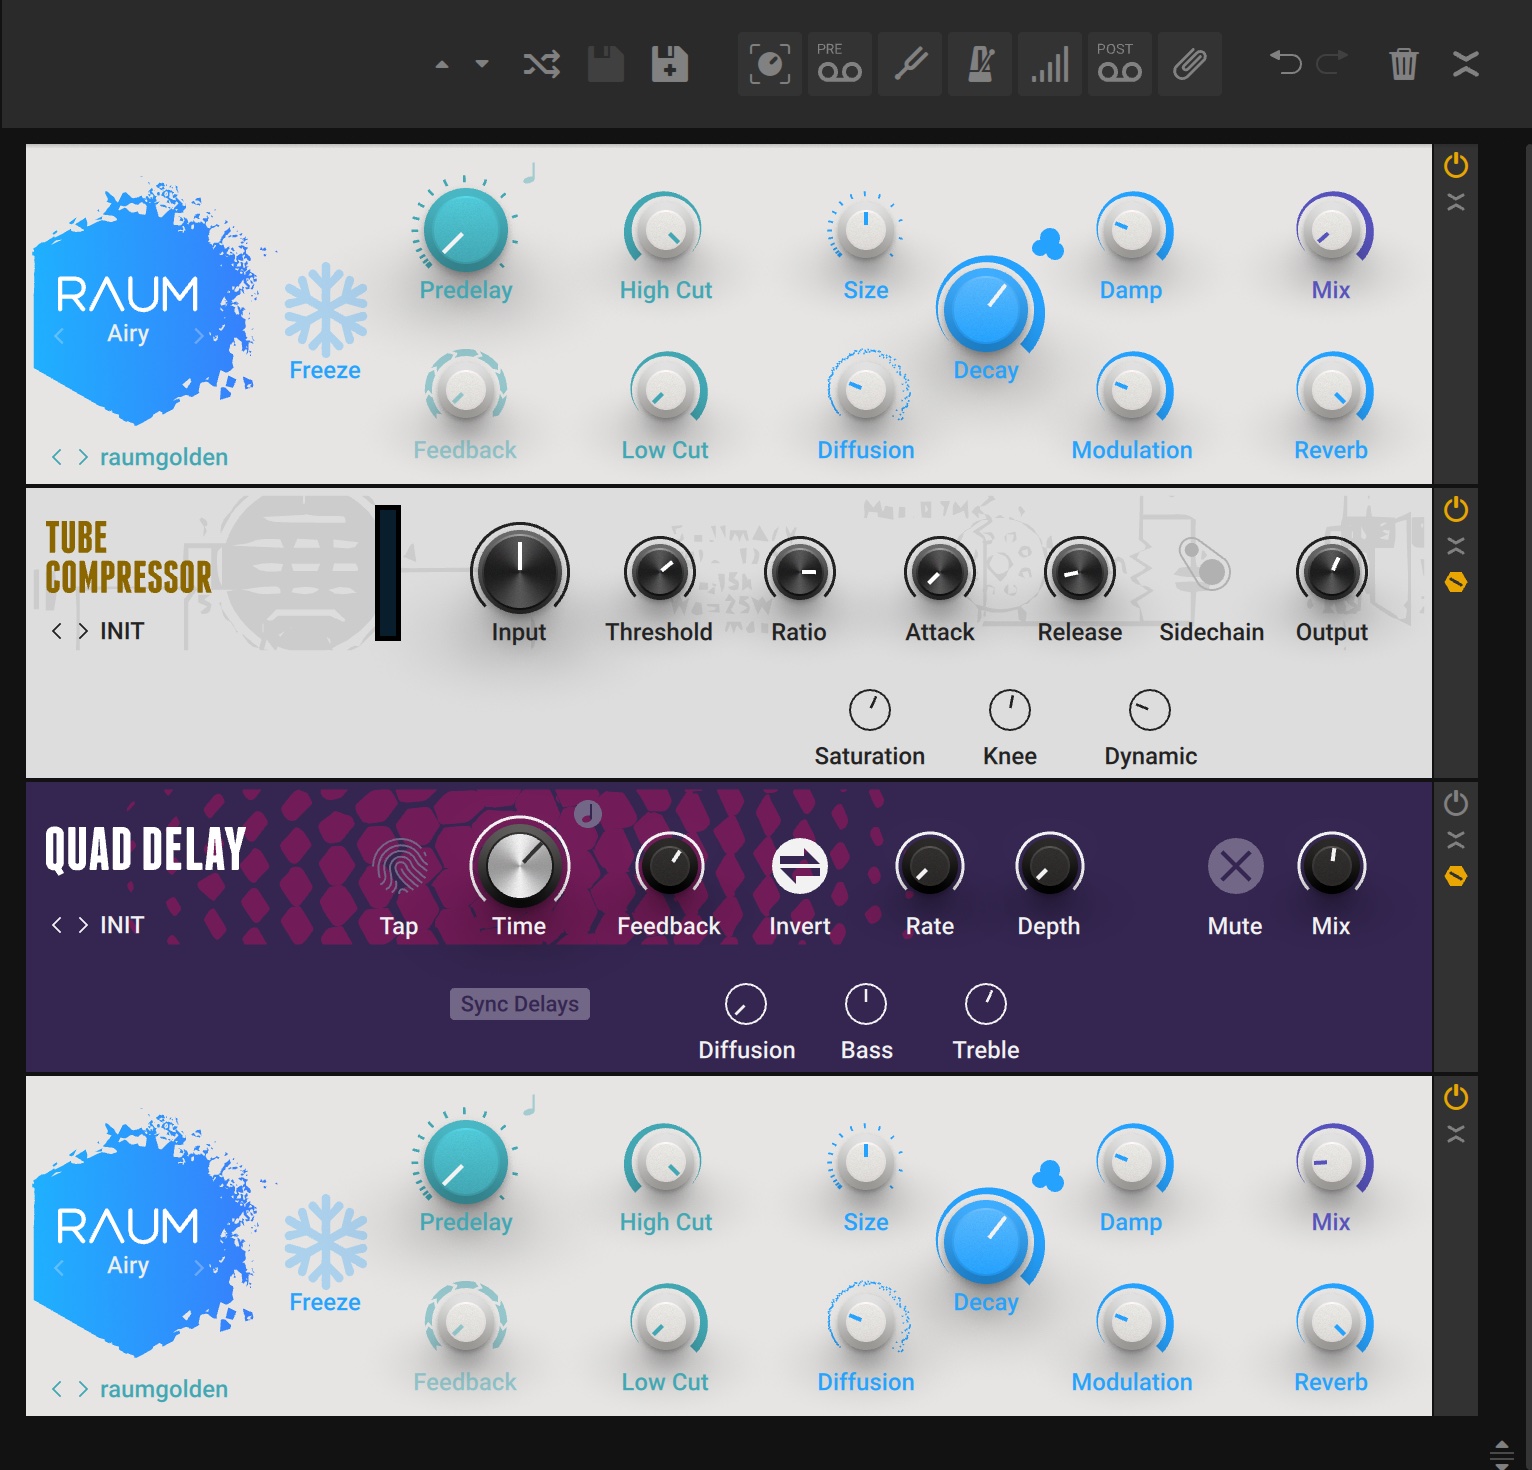
Task: Enable the Quad Delay power switch
Action: tap(1456, 801)
